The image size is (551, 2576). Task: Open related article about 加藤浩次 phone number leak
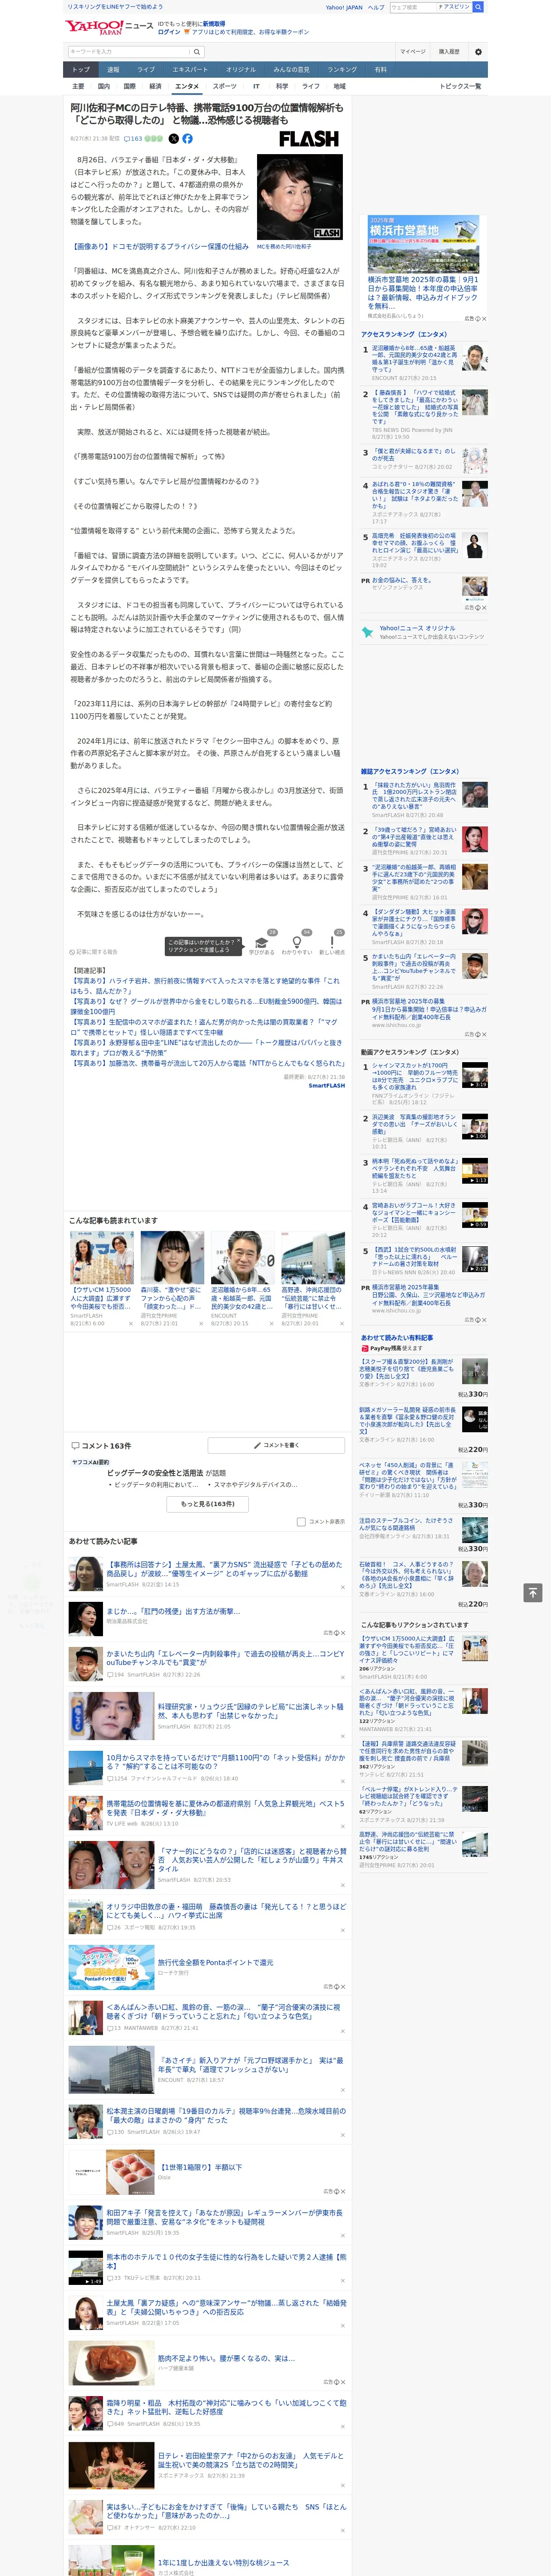tap(208, 1063)
